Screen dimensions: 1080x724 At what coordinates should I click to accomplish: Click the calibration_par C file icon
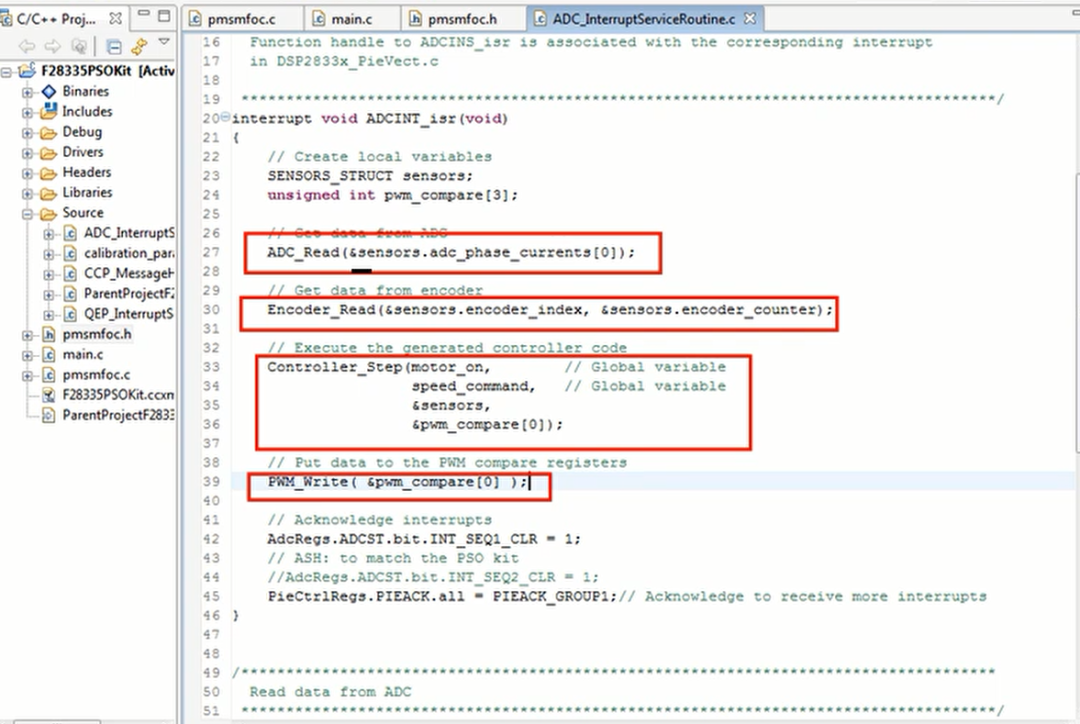point(70,254)
